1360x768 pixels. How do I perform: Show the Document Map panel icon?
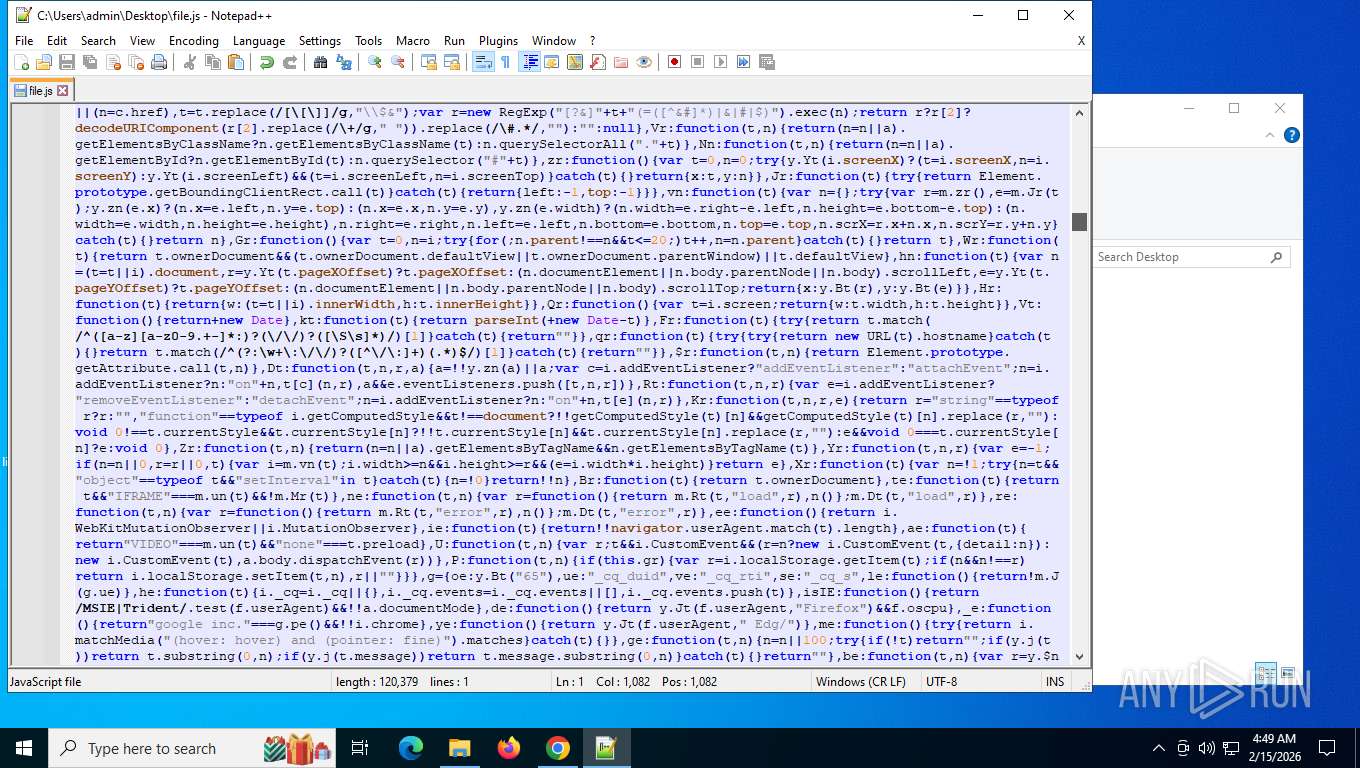575,62
